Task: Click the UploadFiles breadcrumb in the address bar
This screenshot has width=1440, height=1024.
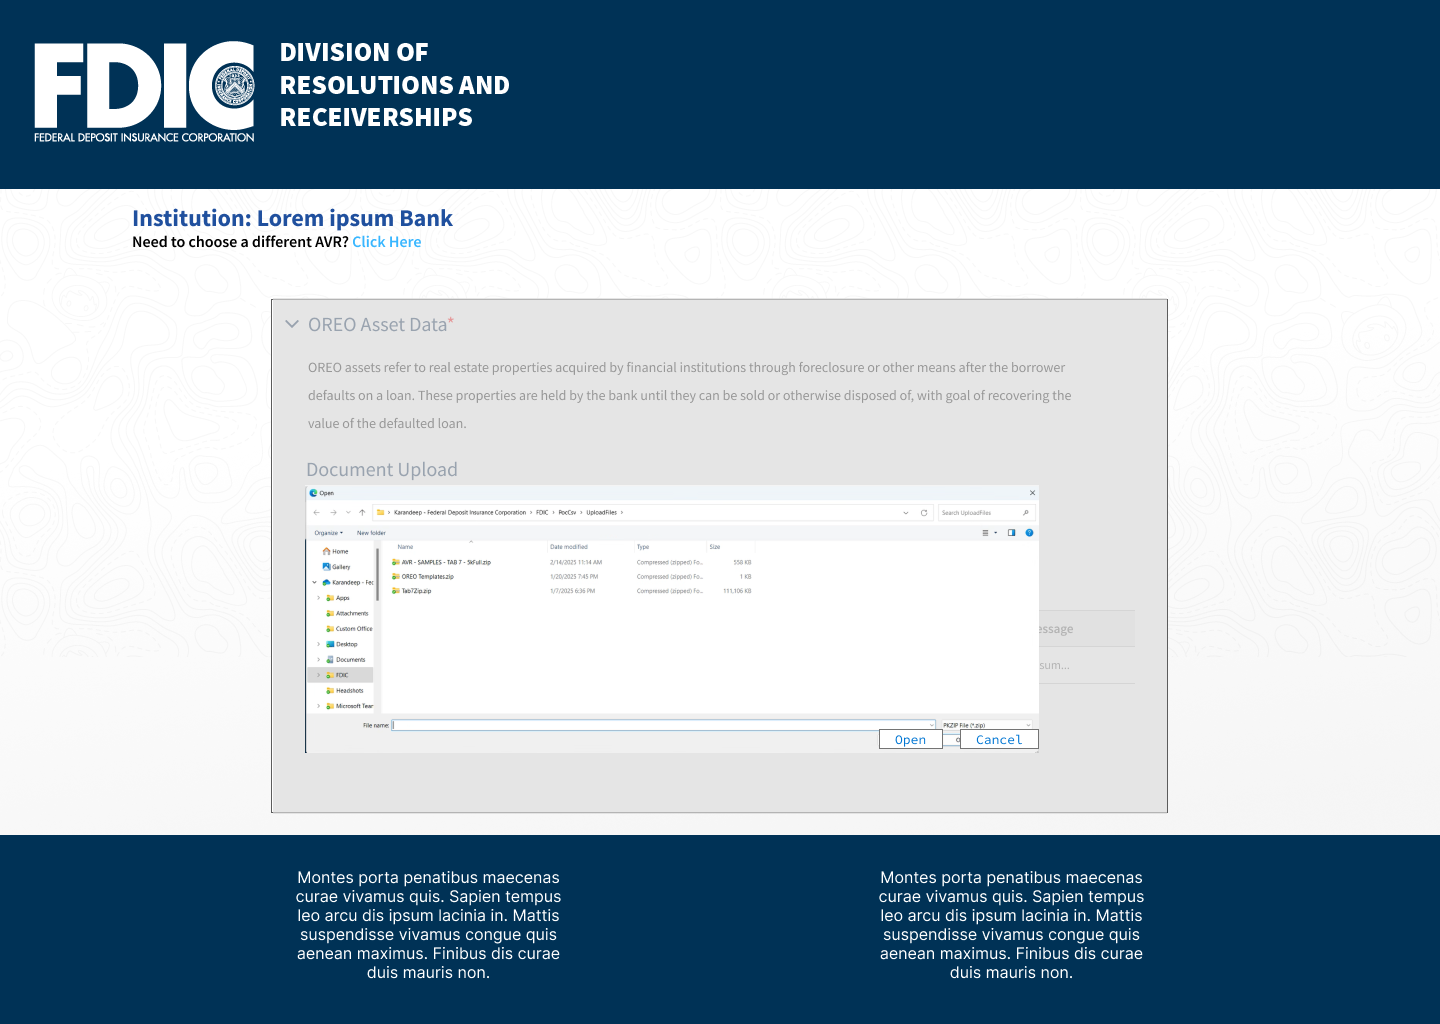Action: pyautogui.click(x=601, y=512)
